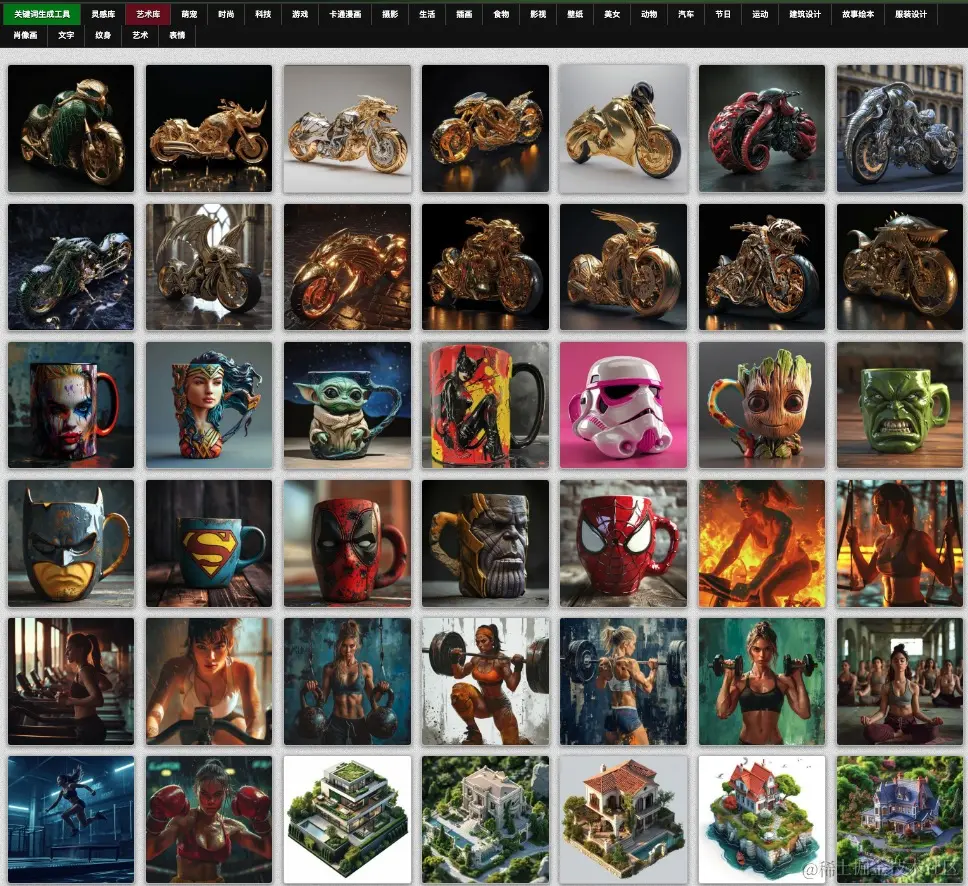Open the woman boxer red gloves image
Viewport: 968px width, 886px height.
209,820
